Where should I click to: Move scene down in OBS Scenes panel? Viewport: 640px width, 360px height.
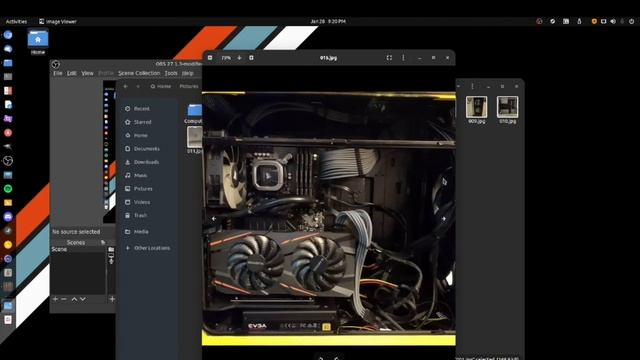[x=83, y=299]
